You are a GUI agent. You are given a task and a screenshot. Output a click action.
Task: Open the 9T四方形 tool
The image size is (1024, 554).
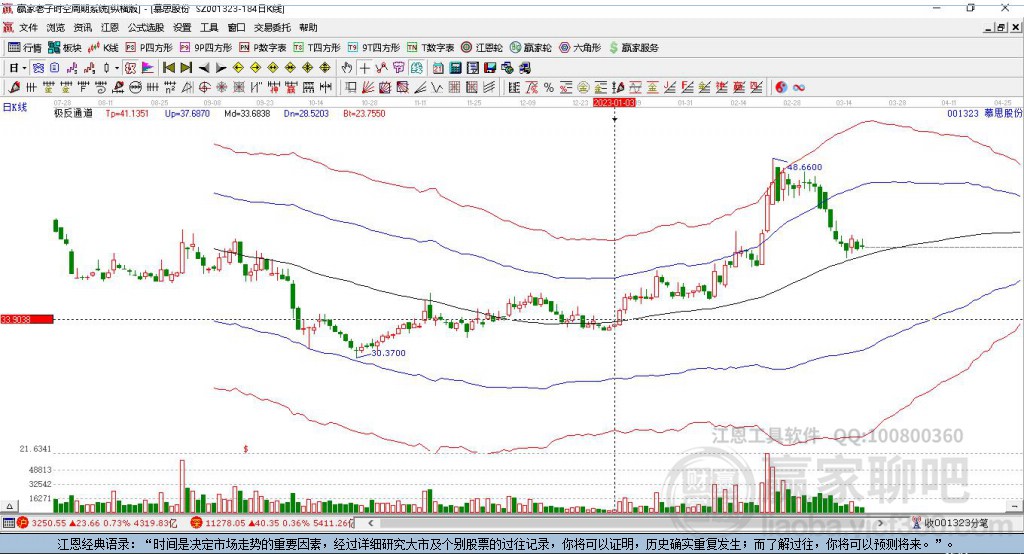pyautogui.click(x=374, y=48)
